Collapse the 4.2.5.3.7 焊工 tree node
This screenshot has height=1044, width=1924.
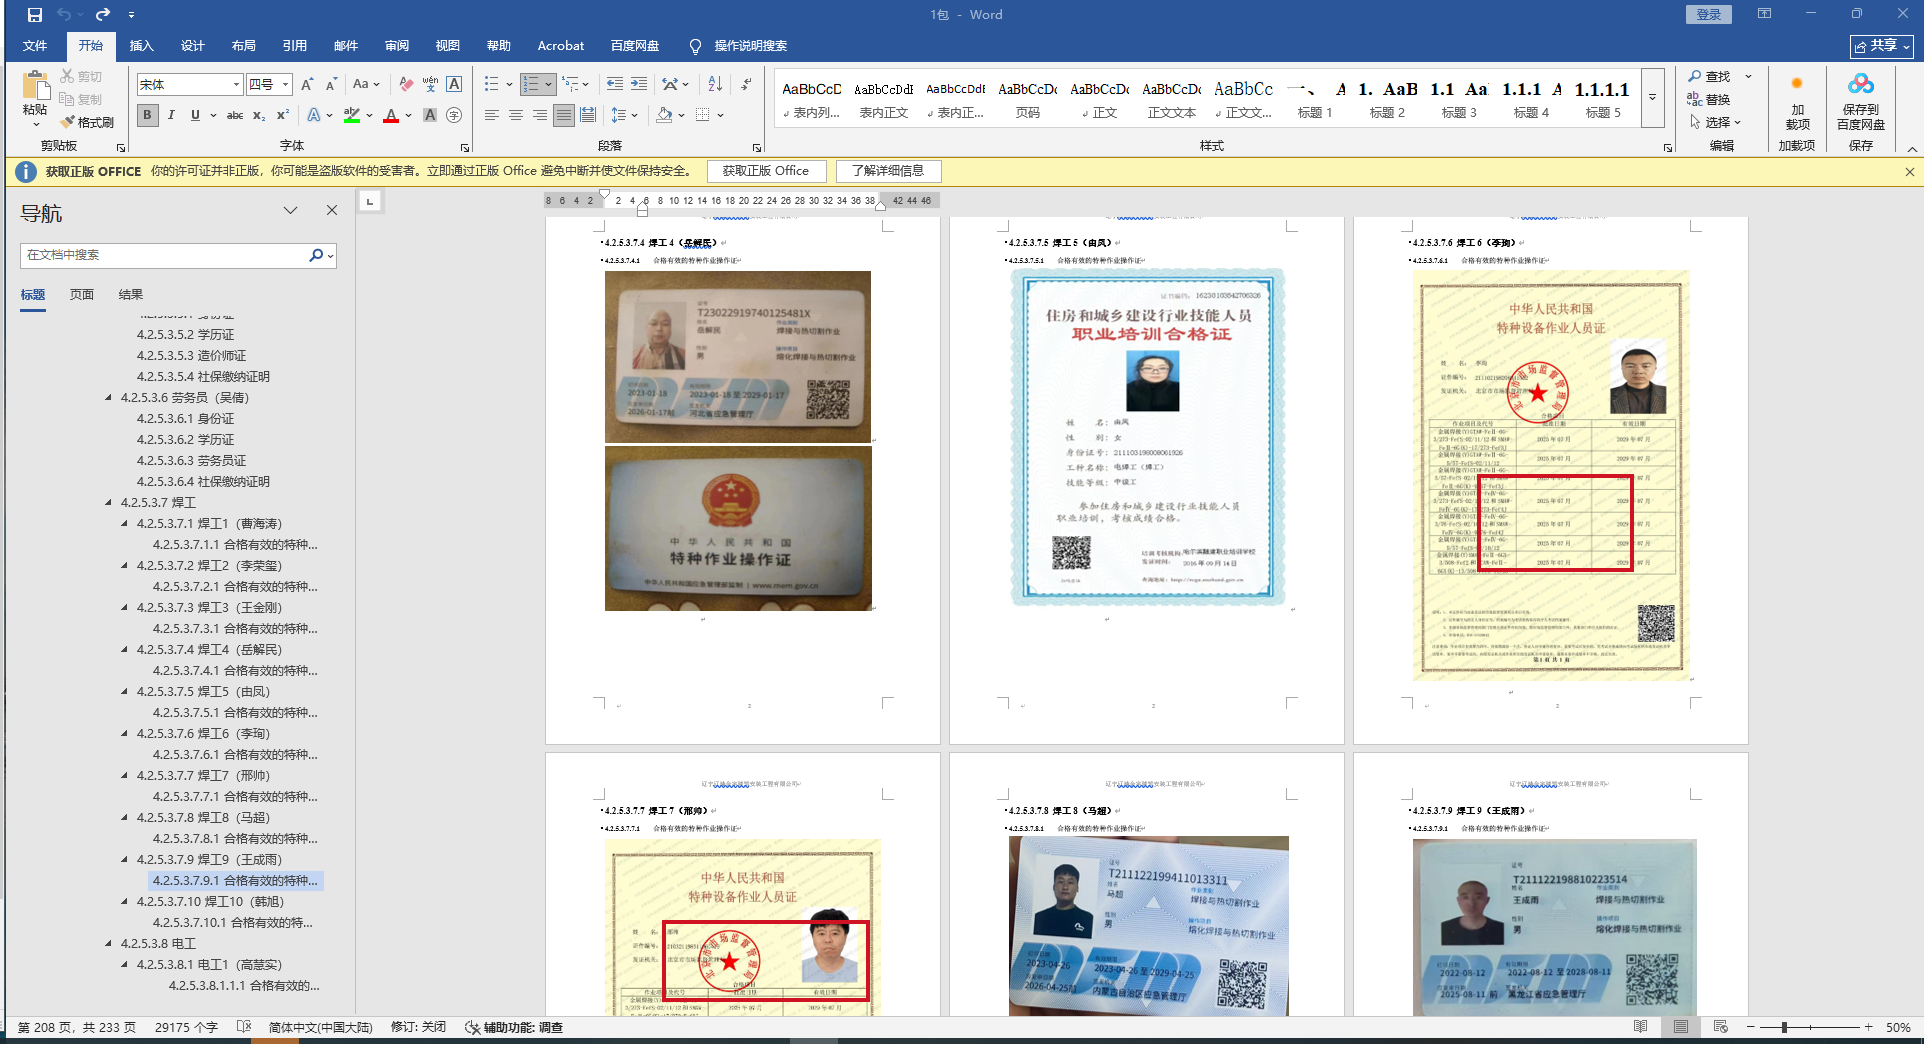pyautogui.click(x=109, y=503)
